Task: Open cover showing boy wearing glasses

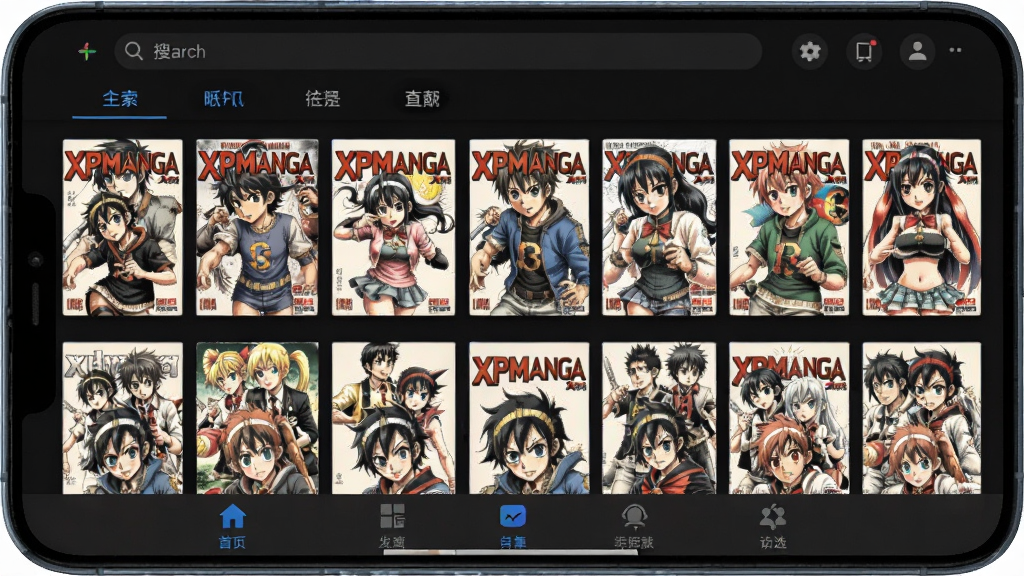Action: [659, 418]
